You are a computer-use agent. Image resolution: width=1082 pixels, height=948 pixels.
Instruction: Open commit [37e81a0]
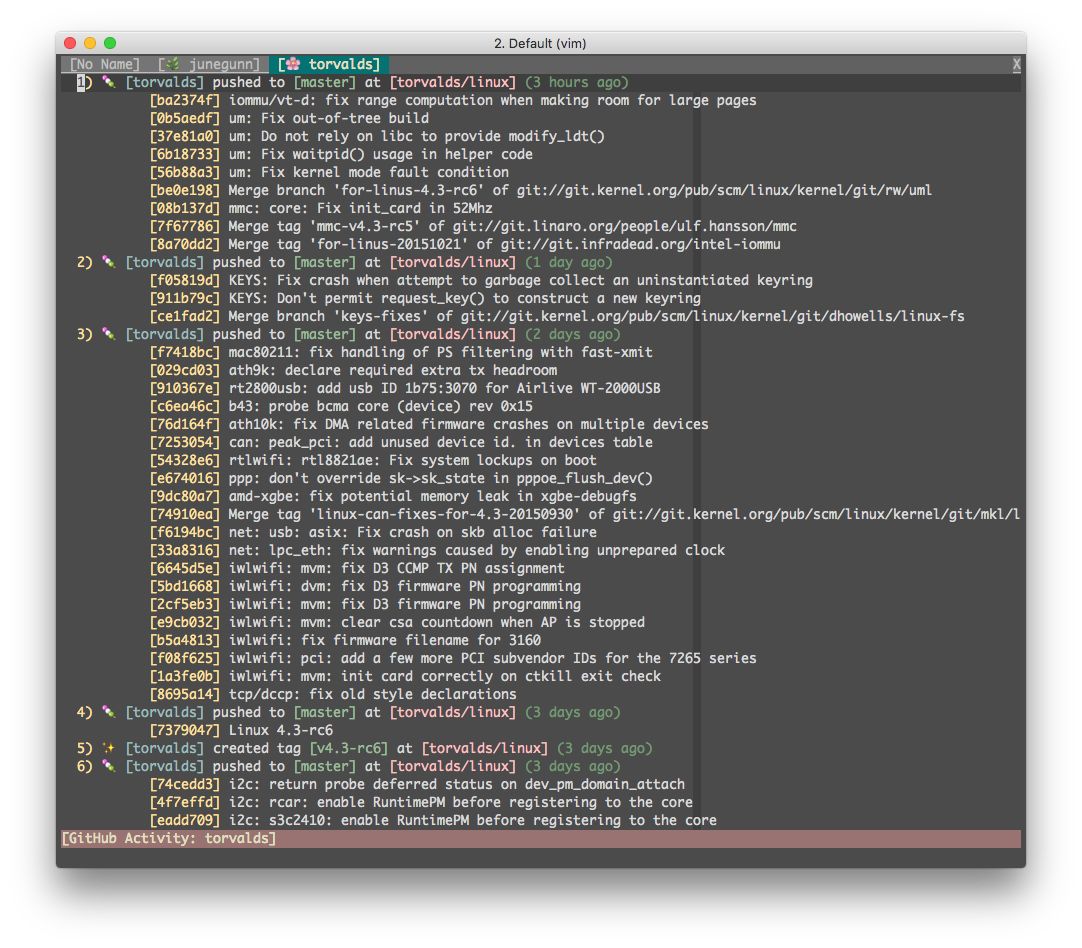185,136
